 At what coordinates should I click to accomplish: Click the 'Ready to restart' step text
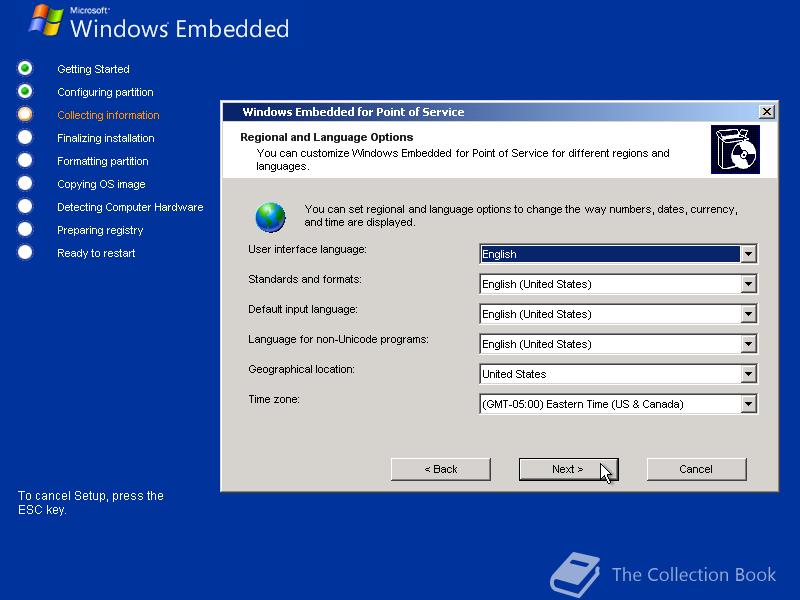coord(96,253)
